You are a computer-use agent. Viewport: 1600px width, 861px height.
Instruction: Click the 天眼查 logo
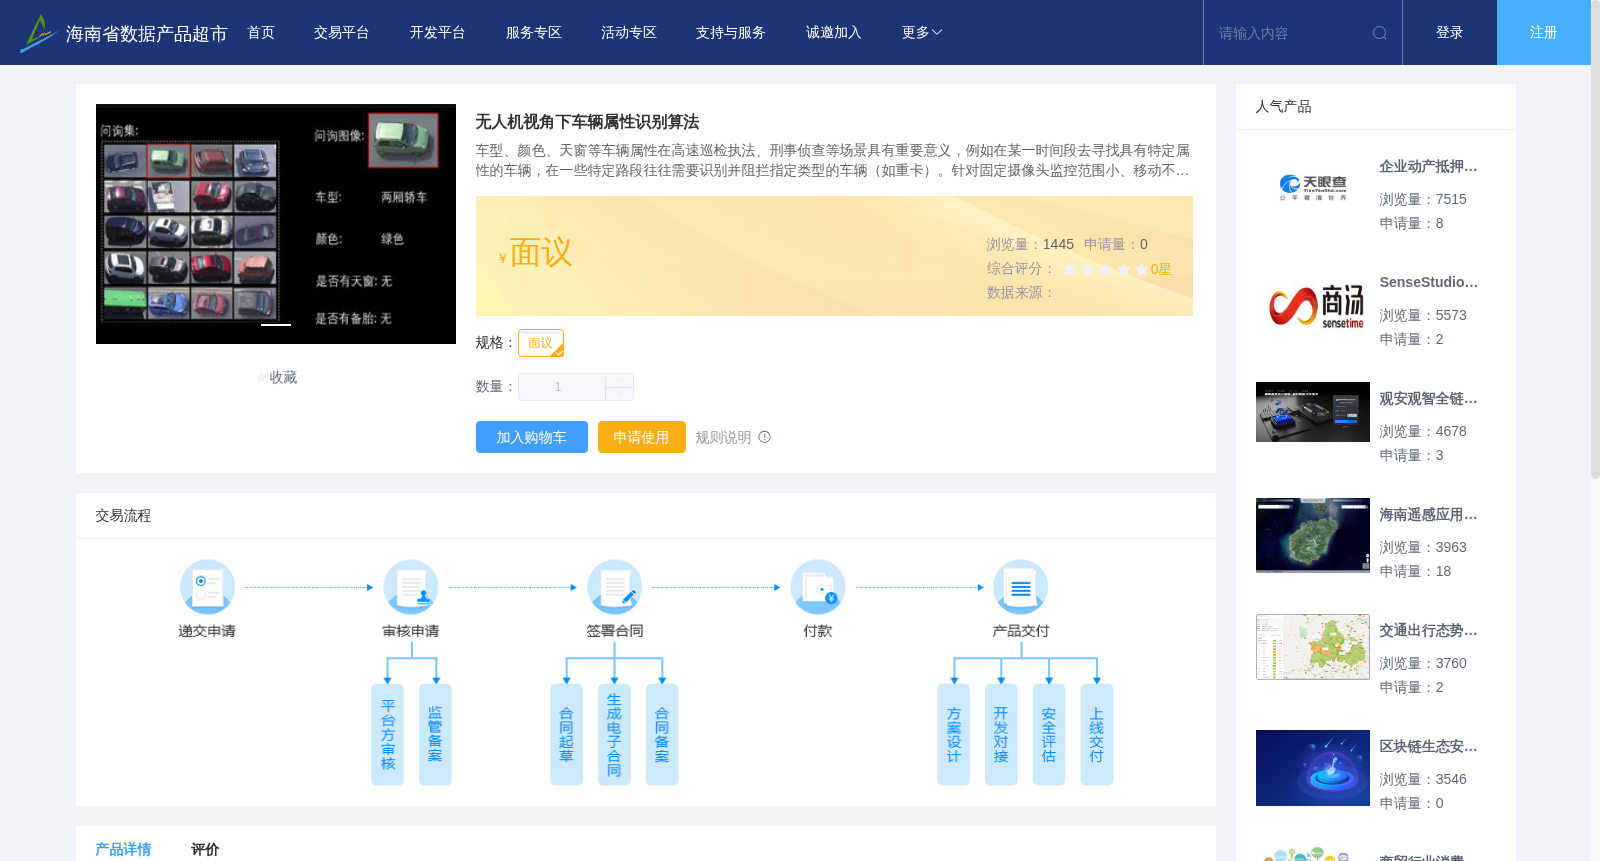click(x=1313, y=188)
